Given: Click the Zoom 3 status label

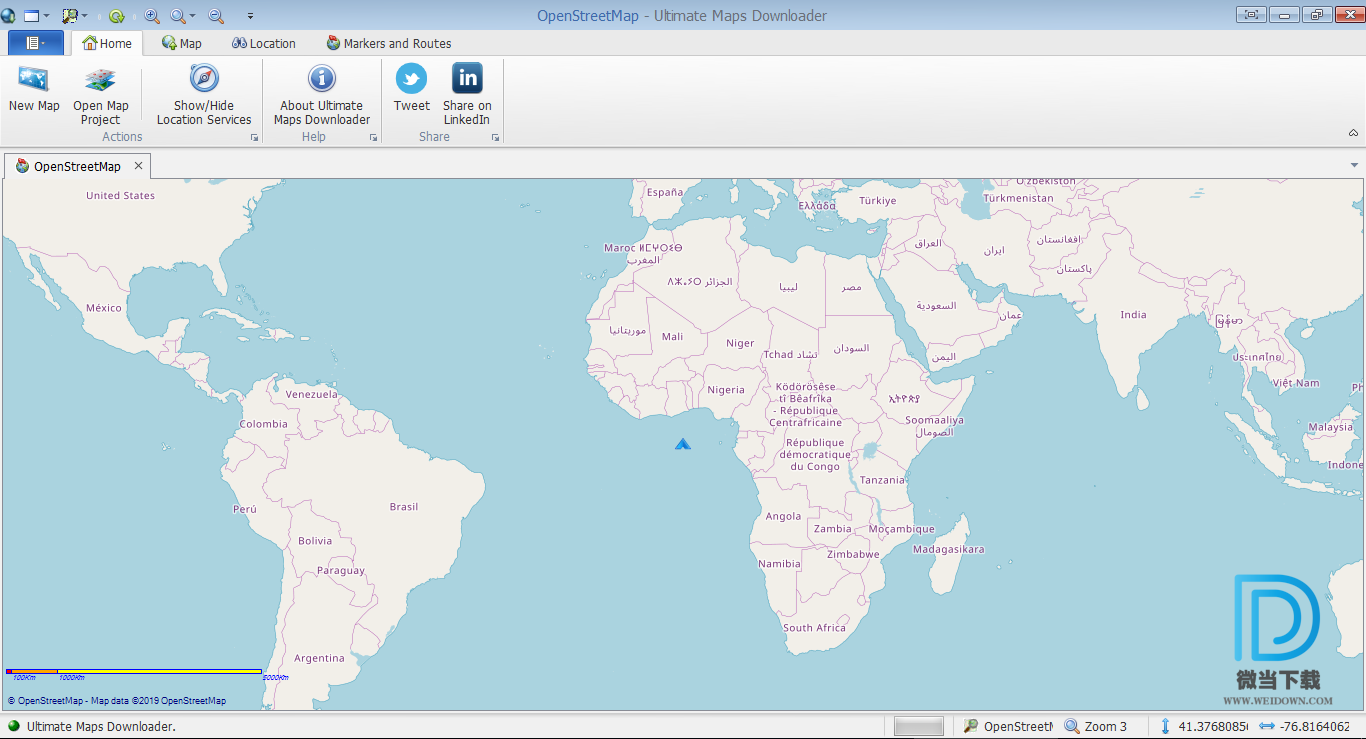Looking at the screenshot, I should [1106, 727].
